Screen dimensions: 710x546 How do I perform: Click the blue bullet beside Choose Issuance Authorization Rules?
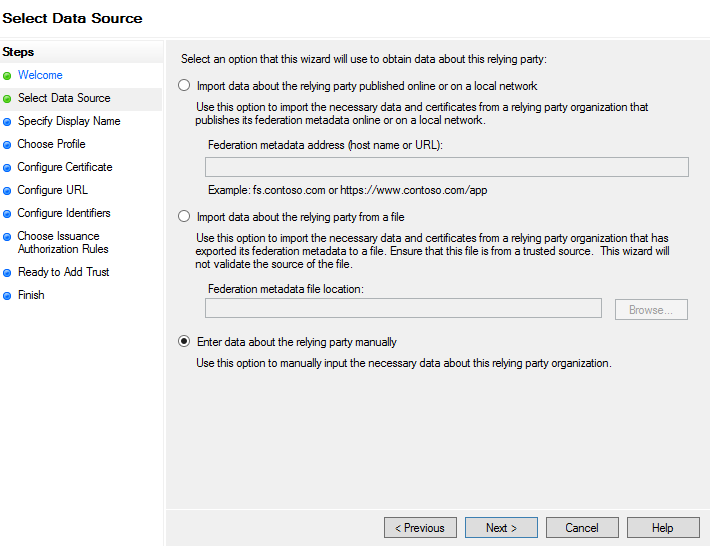point(7,237)
